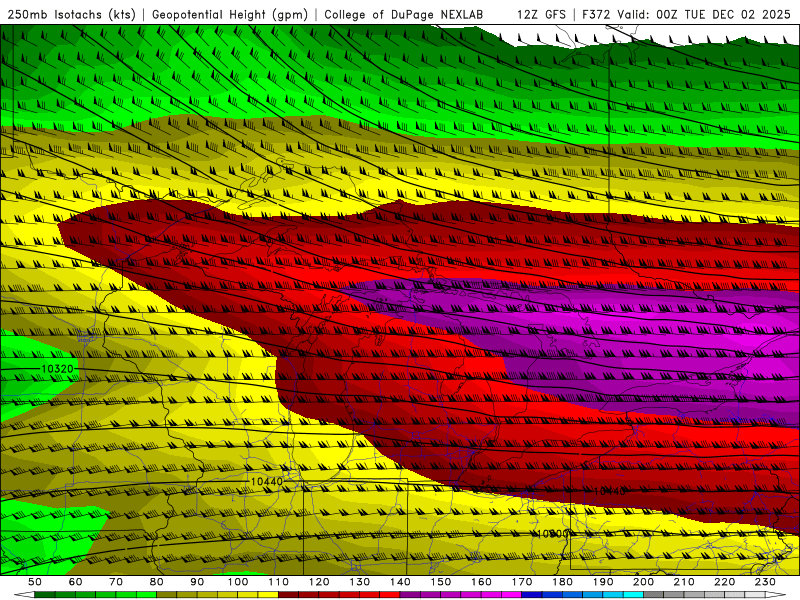Click the 50 value on color scale

tap(35, 582)
